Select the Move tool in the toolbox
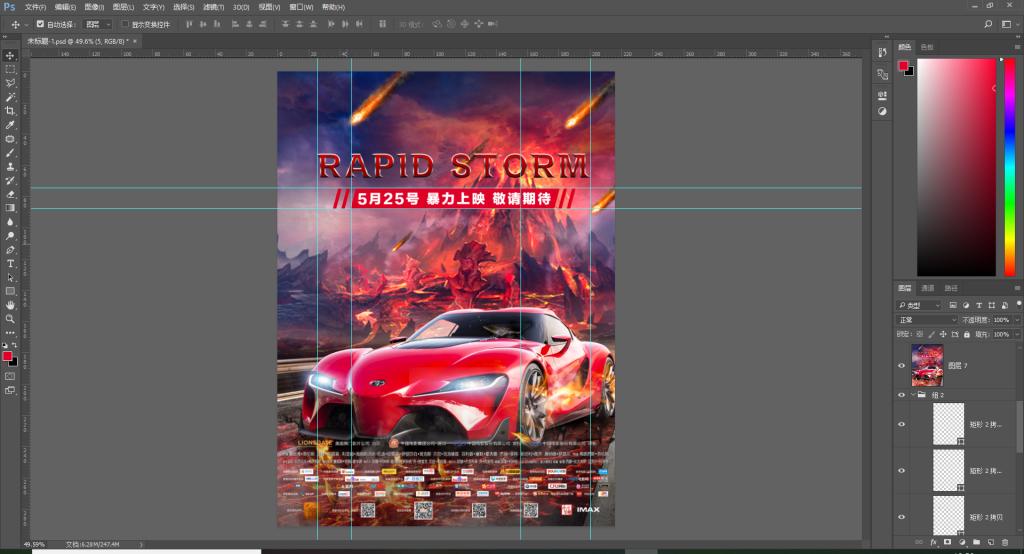The width and height of the screenshot is (1024, 554). (x=10, y=55)
